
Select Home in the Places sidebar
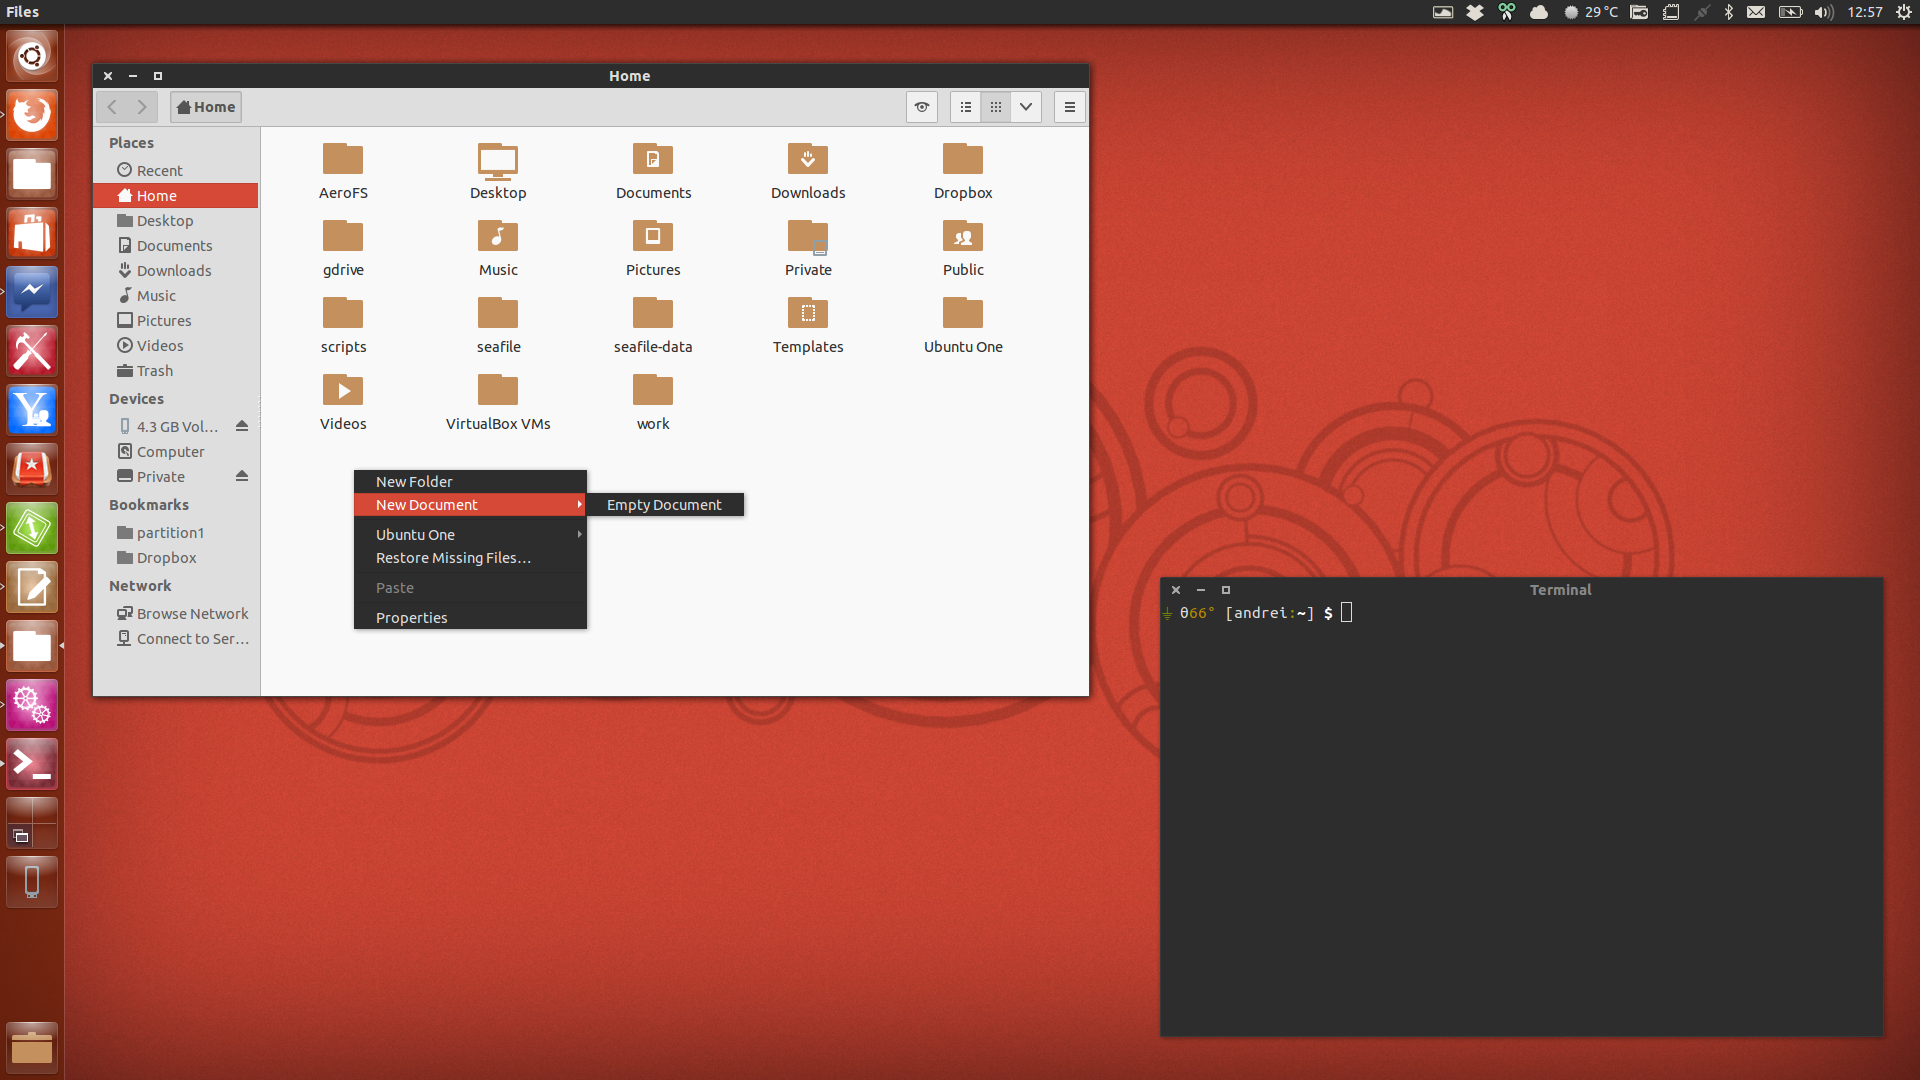tap(176, 196)
